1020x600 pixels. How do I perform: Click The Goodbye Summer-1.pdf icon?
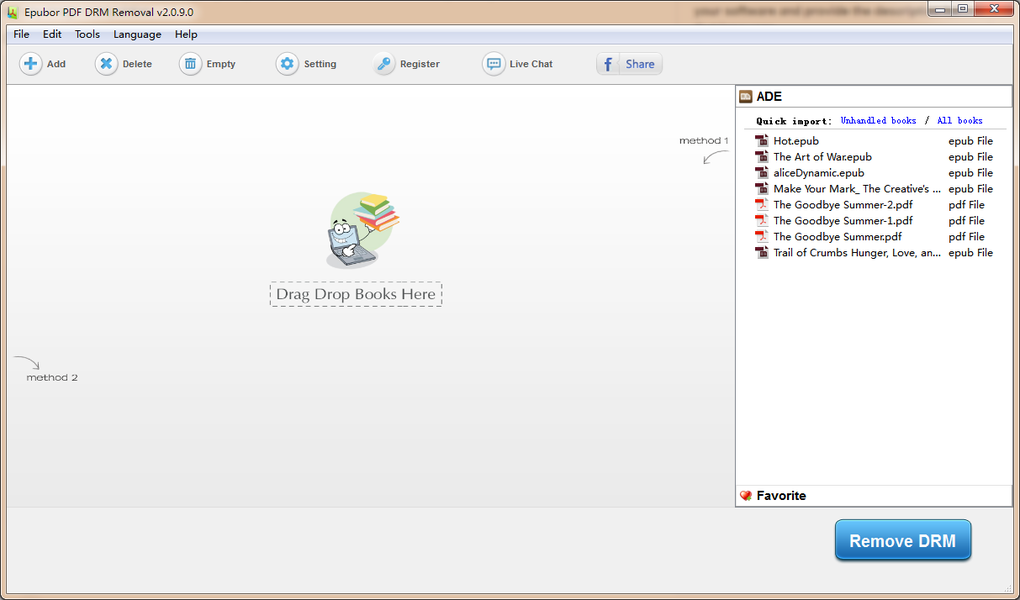761,221
